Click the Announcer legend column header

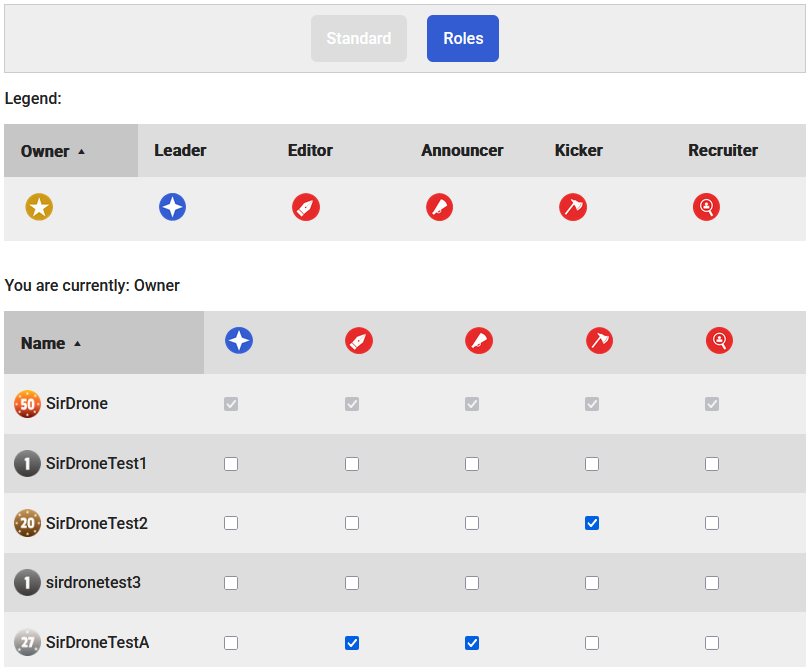pyautogui.click(x=462, y=150)
